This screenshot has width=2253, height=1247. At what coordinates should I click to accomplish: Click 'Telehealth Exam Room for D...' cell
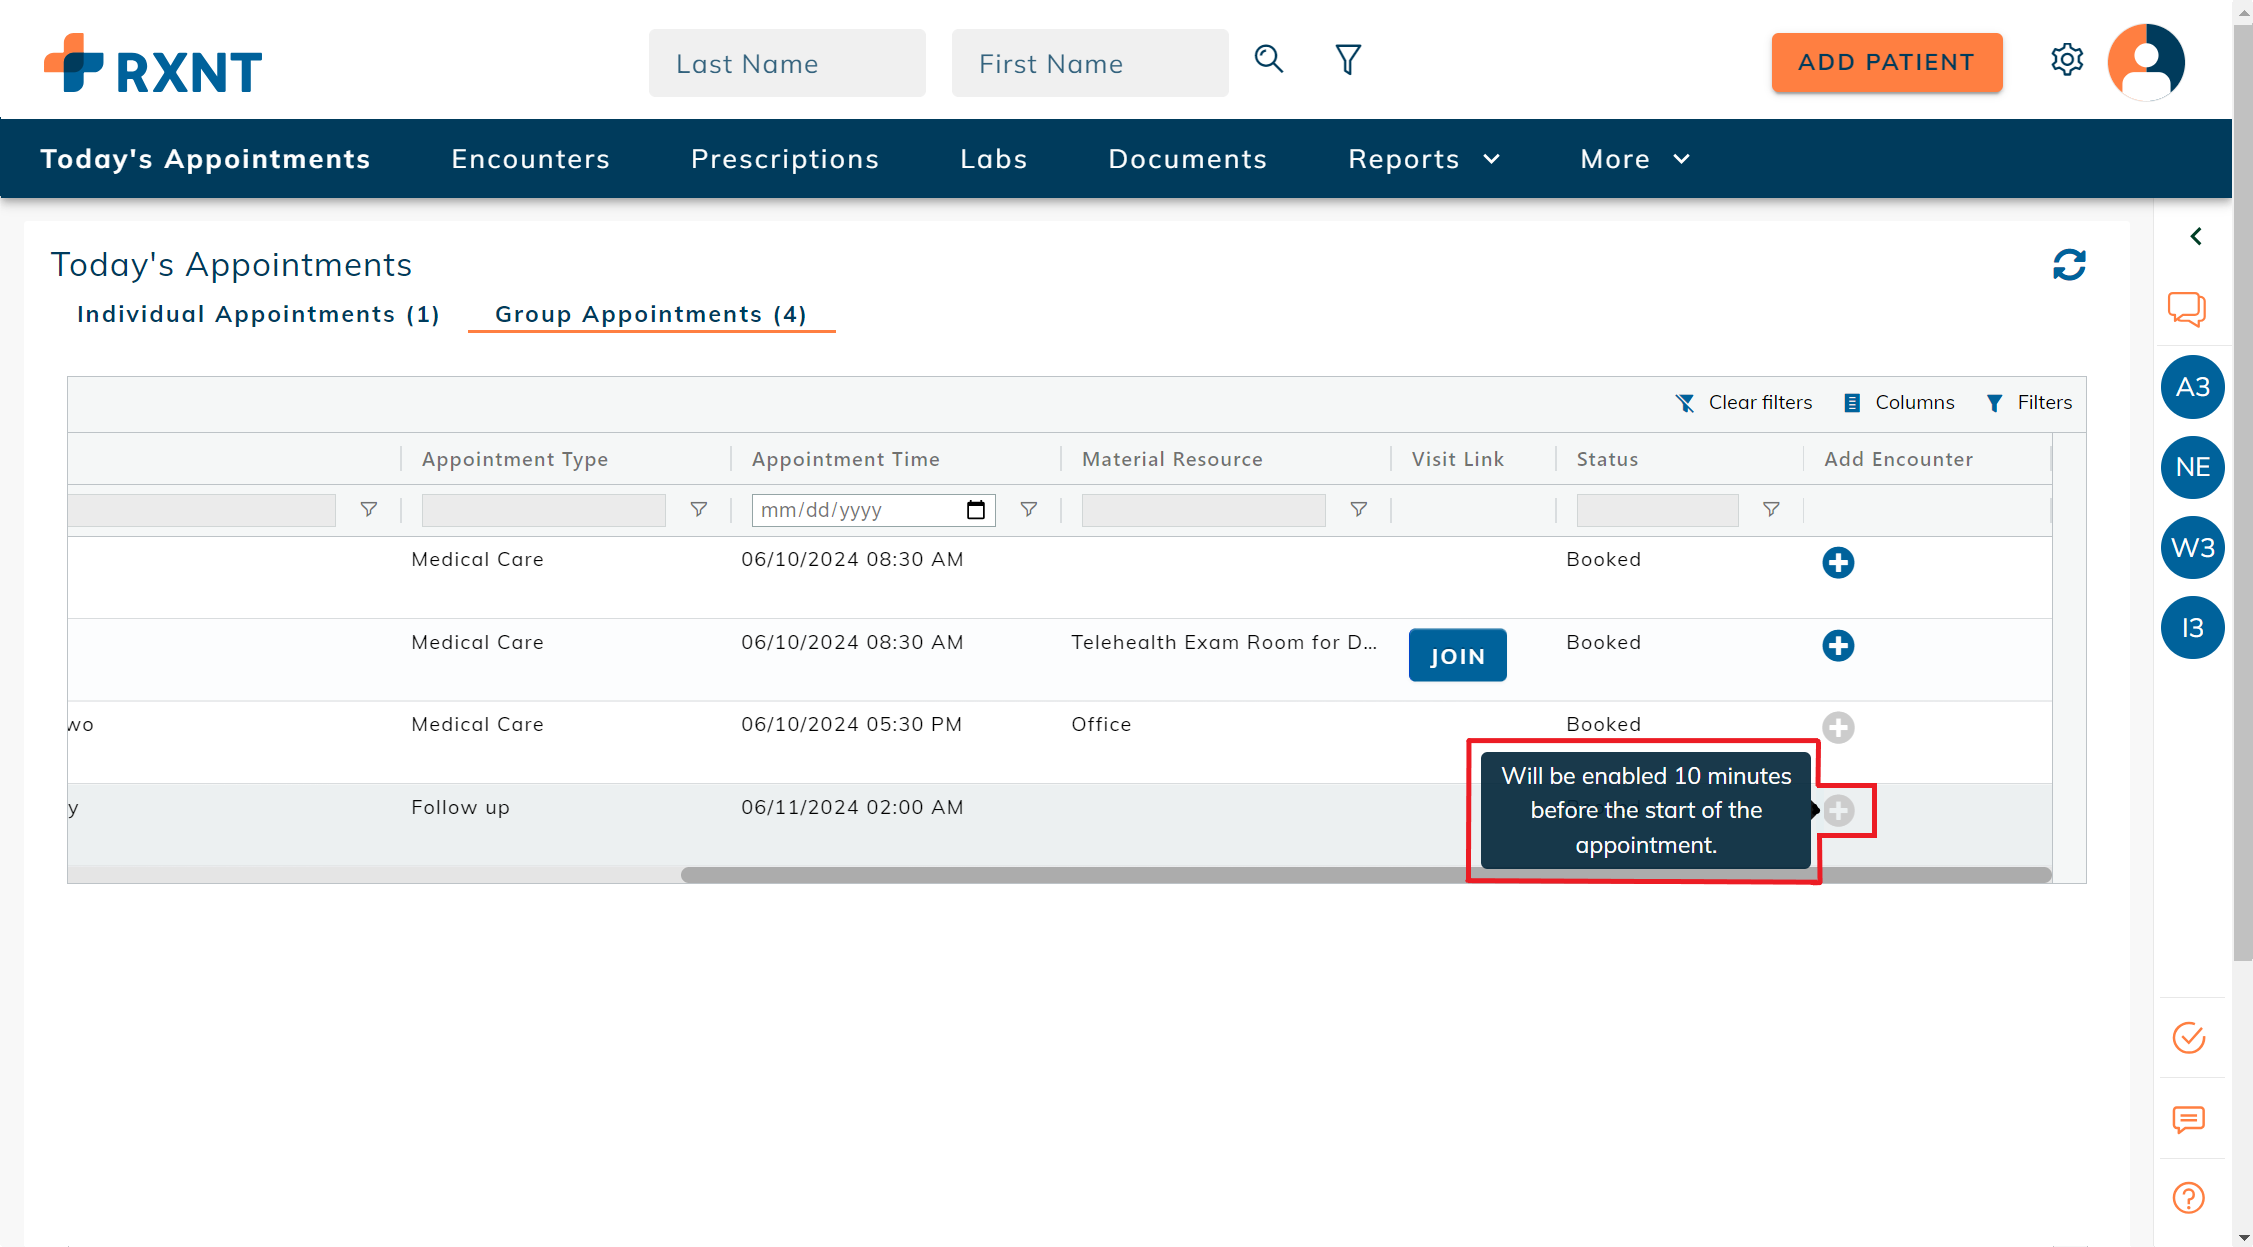(x=1224, y=642)
